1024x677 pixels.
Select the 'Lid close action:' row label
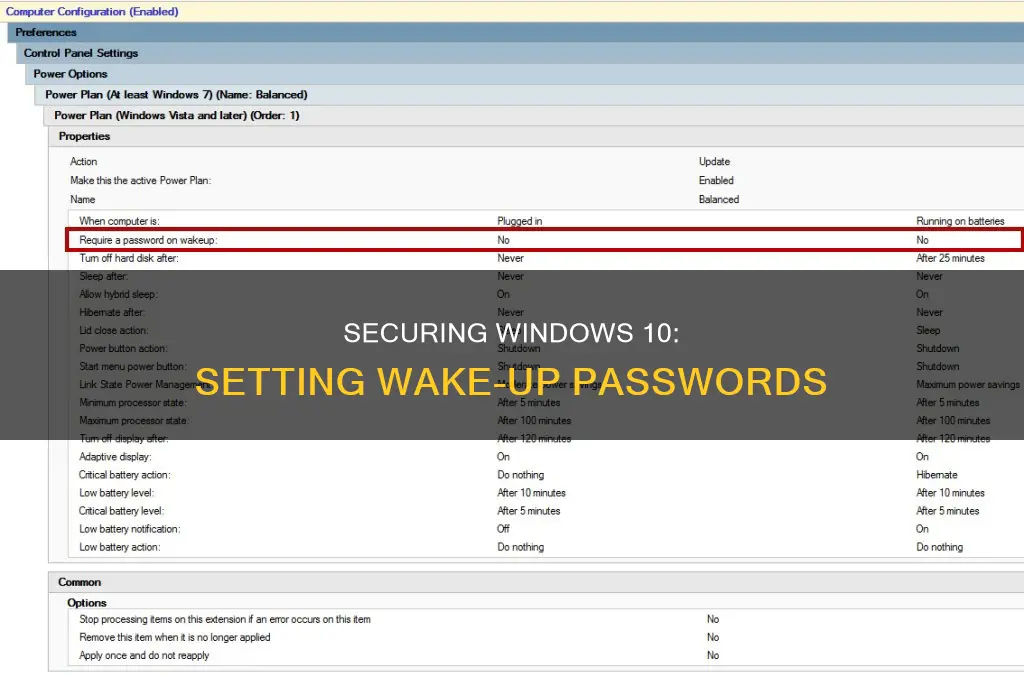tap(114, 330)
